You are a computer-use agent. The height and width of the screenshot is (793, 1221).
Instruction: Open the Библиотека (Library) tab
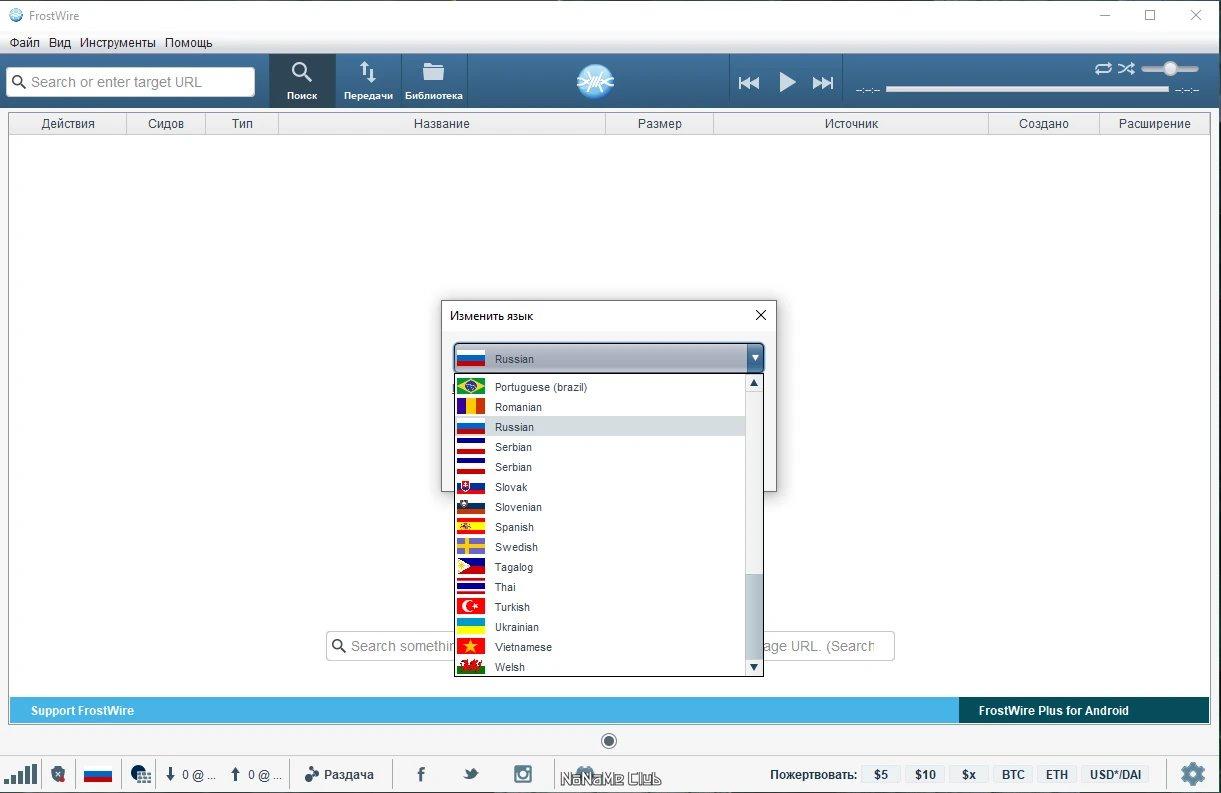pos(434,81)
